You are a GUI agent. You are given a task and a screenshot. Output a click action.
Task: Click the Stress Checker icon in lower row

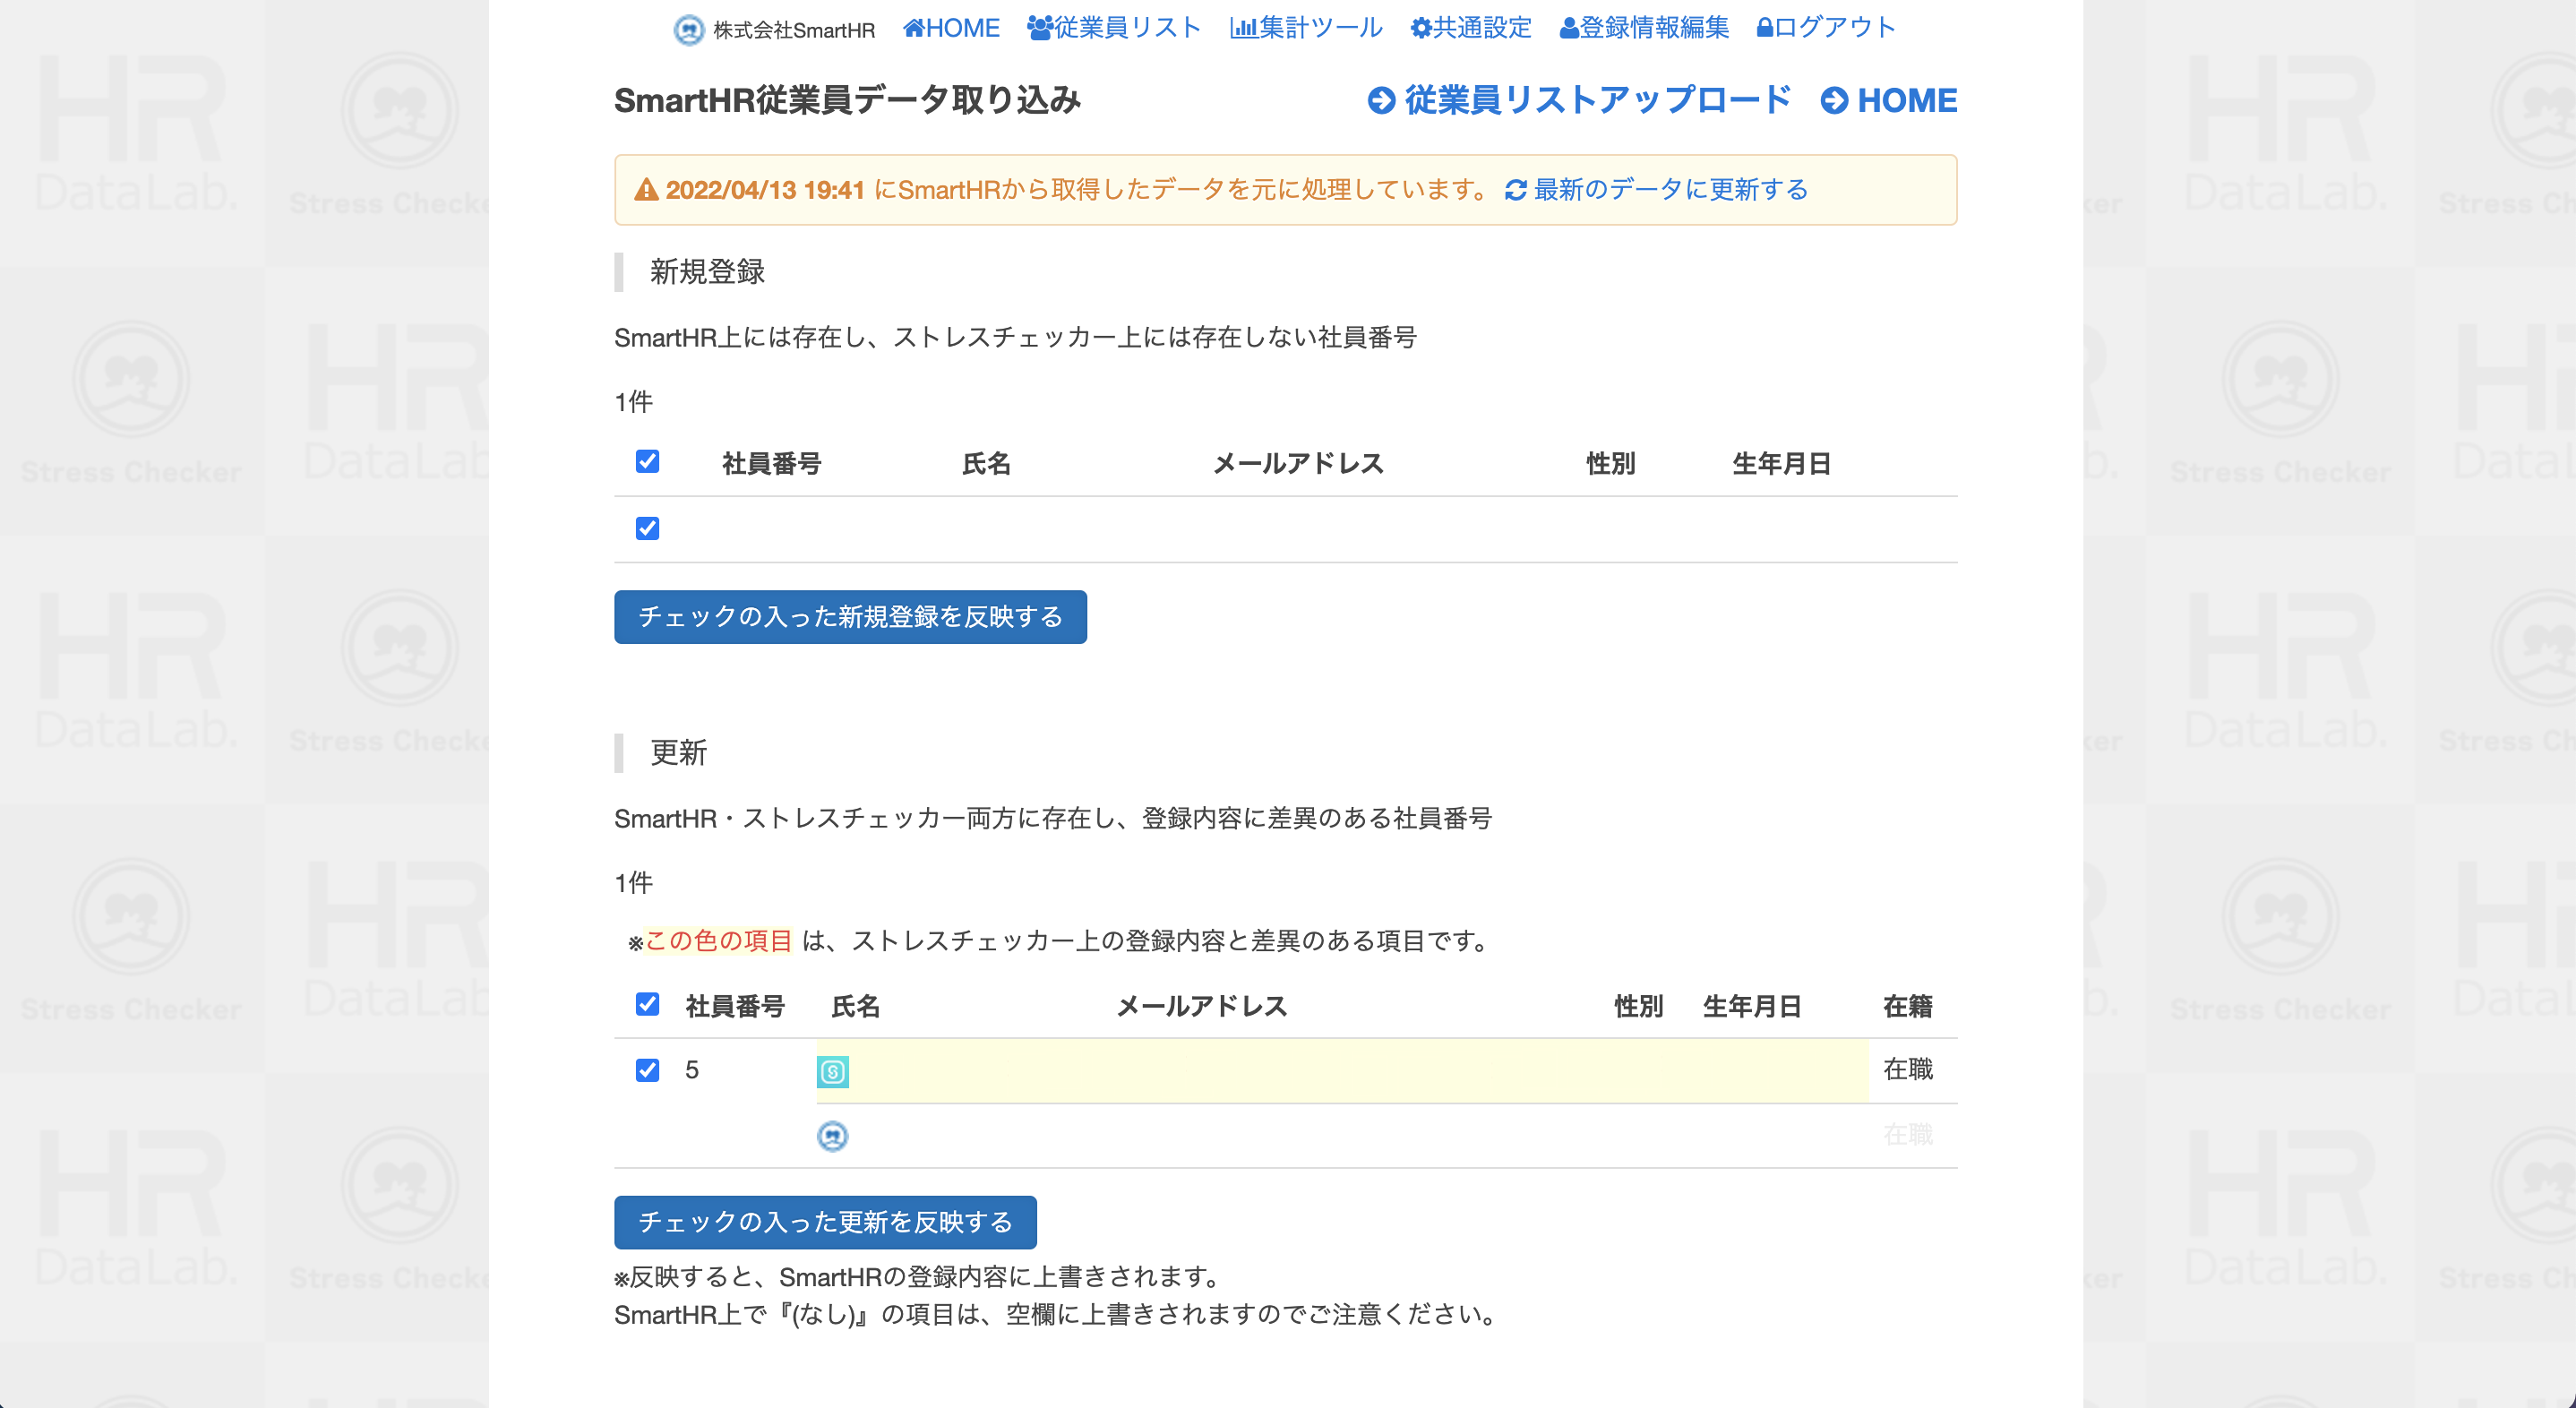(x=832, y=1136)
